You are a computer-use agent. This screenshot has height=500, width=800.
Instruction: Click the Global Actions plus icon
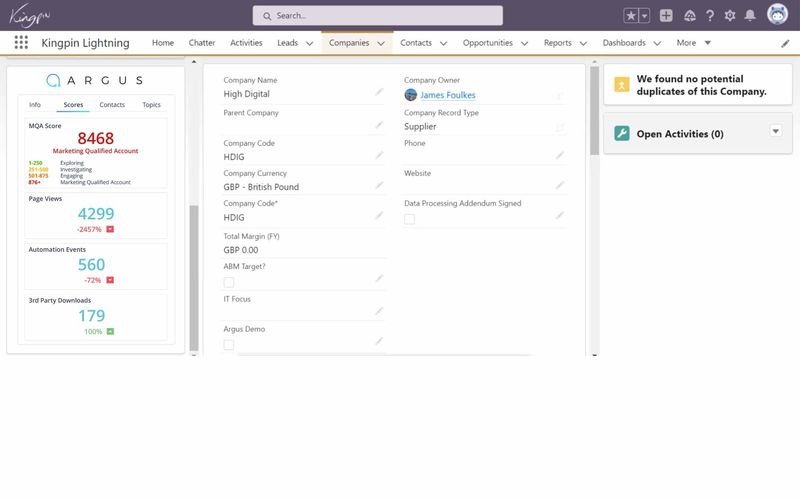point(666,16)
